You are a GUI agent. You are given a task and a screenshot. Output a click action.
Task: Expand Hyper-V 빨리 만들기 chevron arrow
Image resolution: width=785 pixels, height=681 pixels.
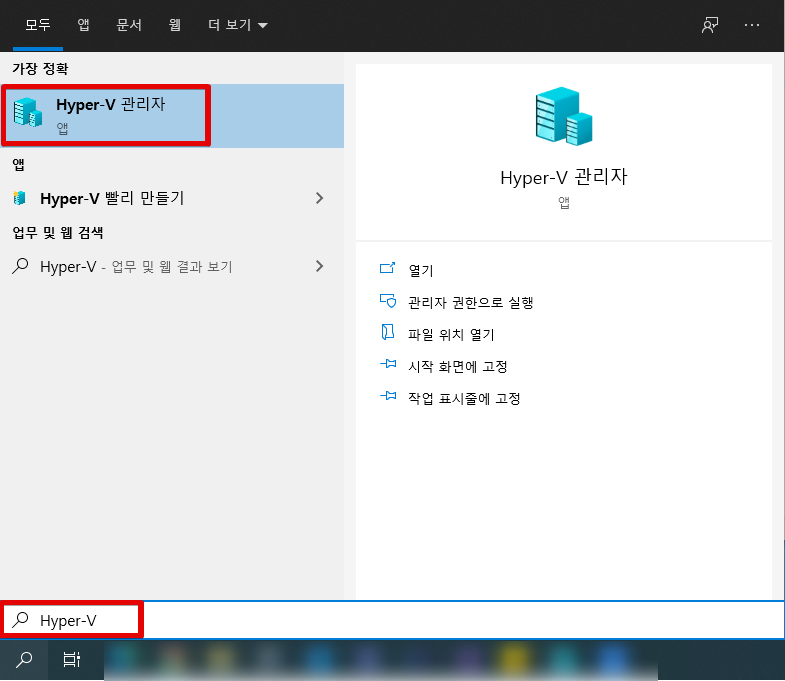pos(319,198)
